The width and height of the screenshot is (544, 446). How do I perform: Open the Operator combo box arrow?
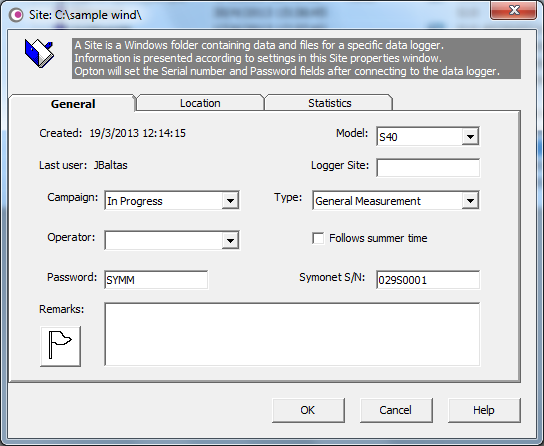(x=230, y=240)
